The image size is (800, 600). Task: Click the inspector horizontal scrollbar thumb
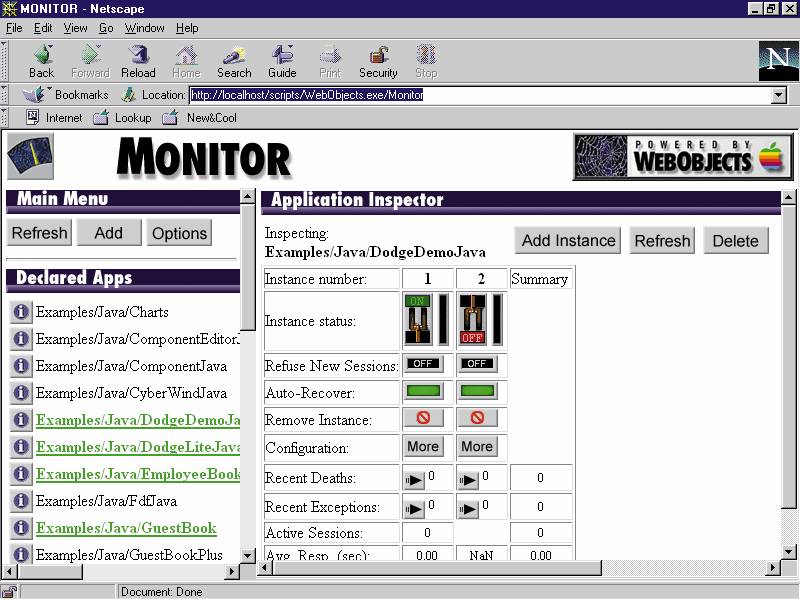pos(435,567)
